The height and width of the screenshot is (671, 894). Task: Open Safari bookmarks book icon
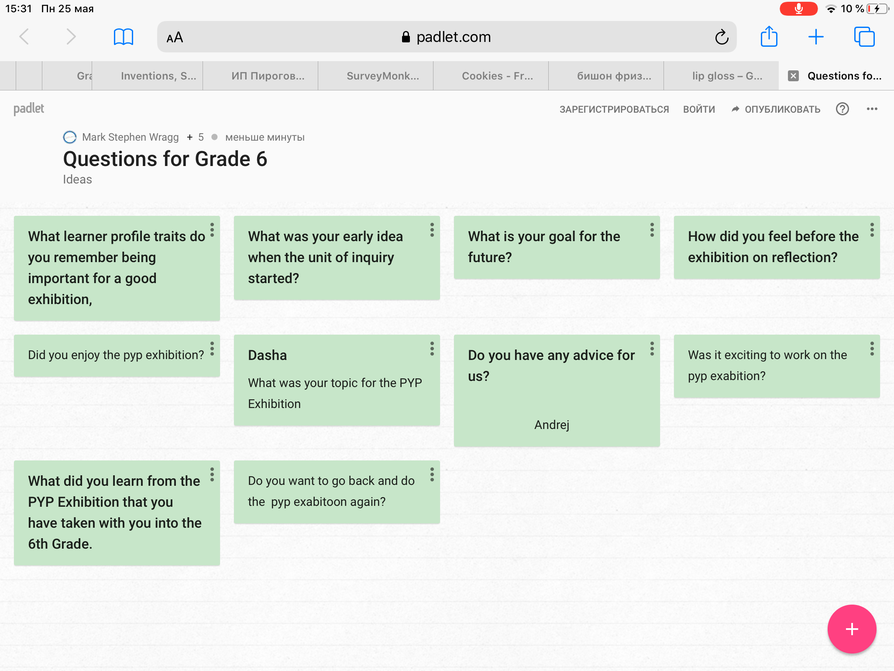[x=123, y=37]
